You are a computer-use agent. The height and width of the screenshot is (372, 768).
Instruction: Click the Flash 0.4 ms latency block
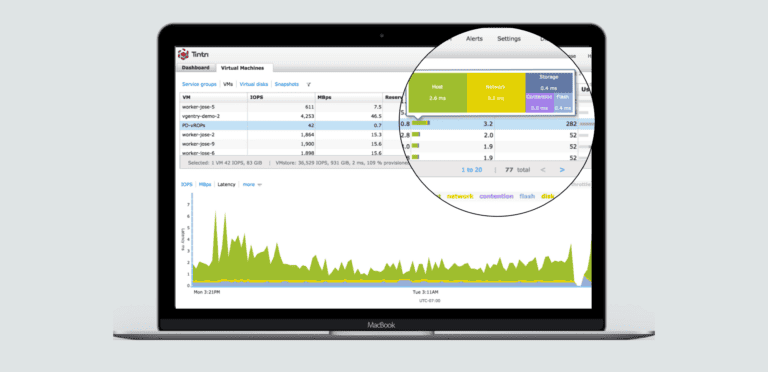(563, 103)
